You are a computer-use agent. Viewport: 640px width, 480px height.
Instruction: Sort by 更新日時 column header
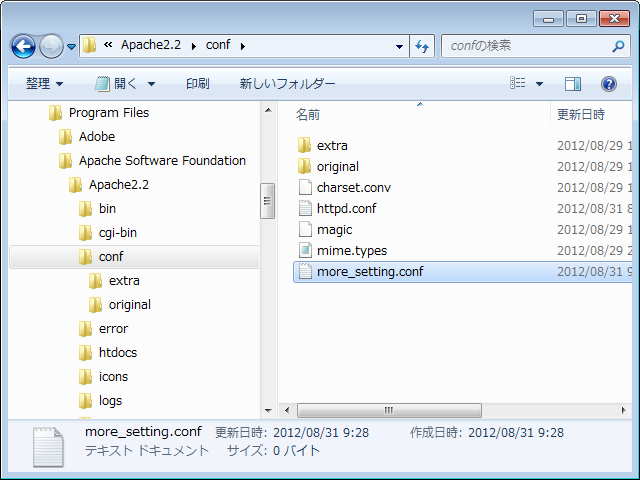point(581,115)
